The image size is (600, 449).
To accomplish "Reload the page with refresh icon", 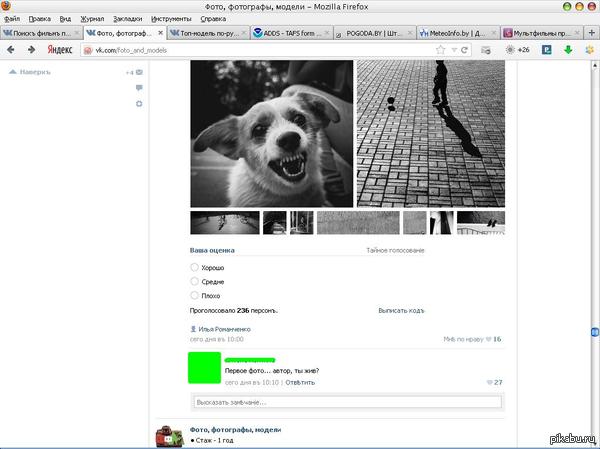I will coord(465,50).
